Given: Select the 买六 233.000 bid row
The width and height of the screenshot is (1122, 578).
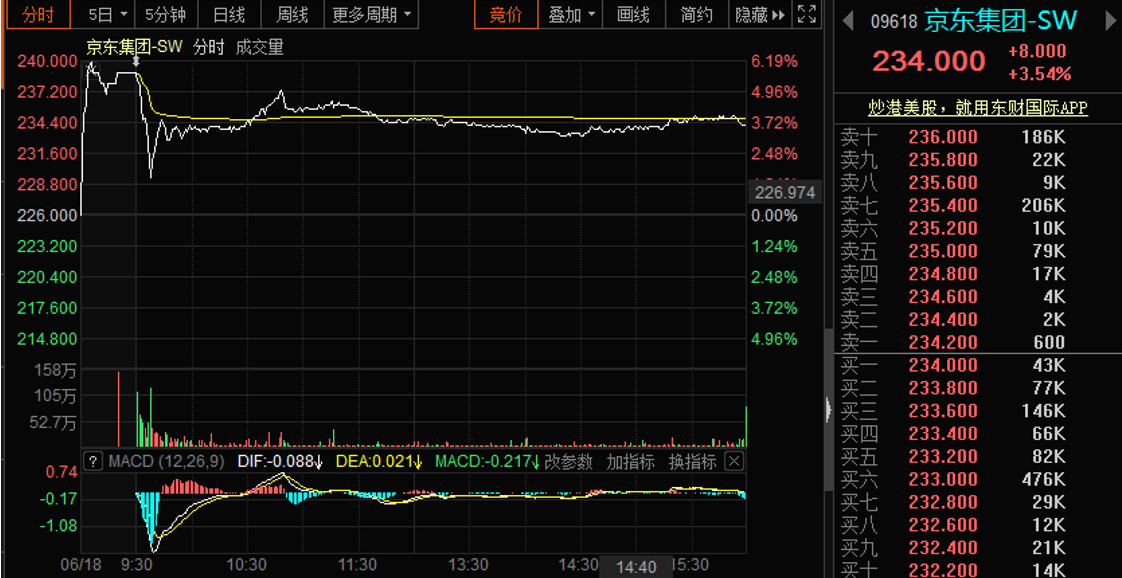Looking at the screenshot, I should tap(977, 479).
